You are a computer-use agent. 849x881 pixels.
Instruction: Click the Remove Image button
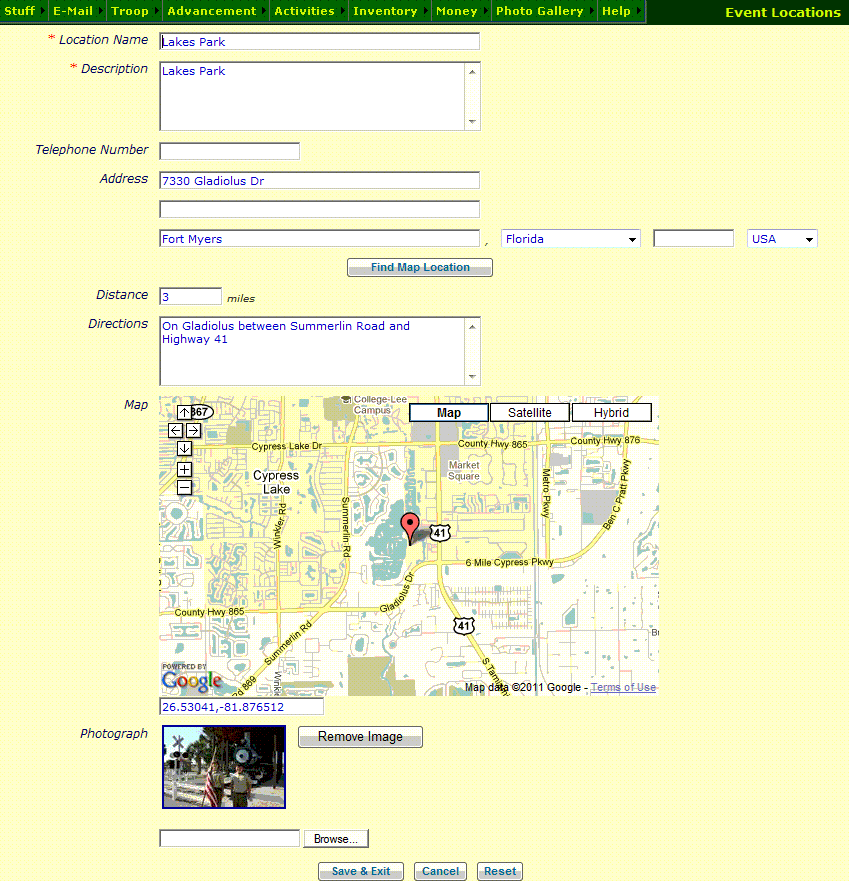360,737
